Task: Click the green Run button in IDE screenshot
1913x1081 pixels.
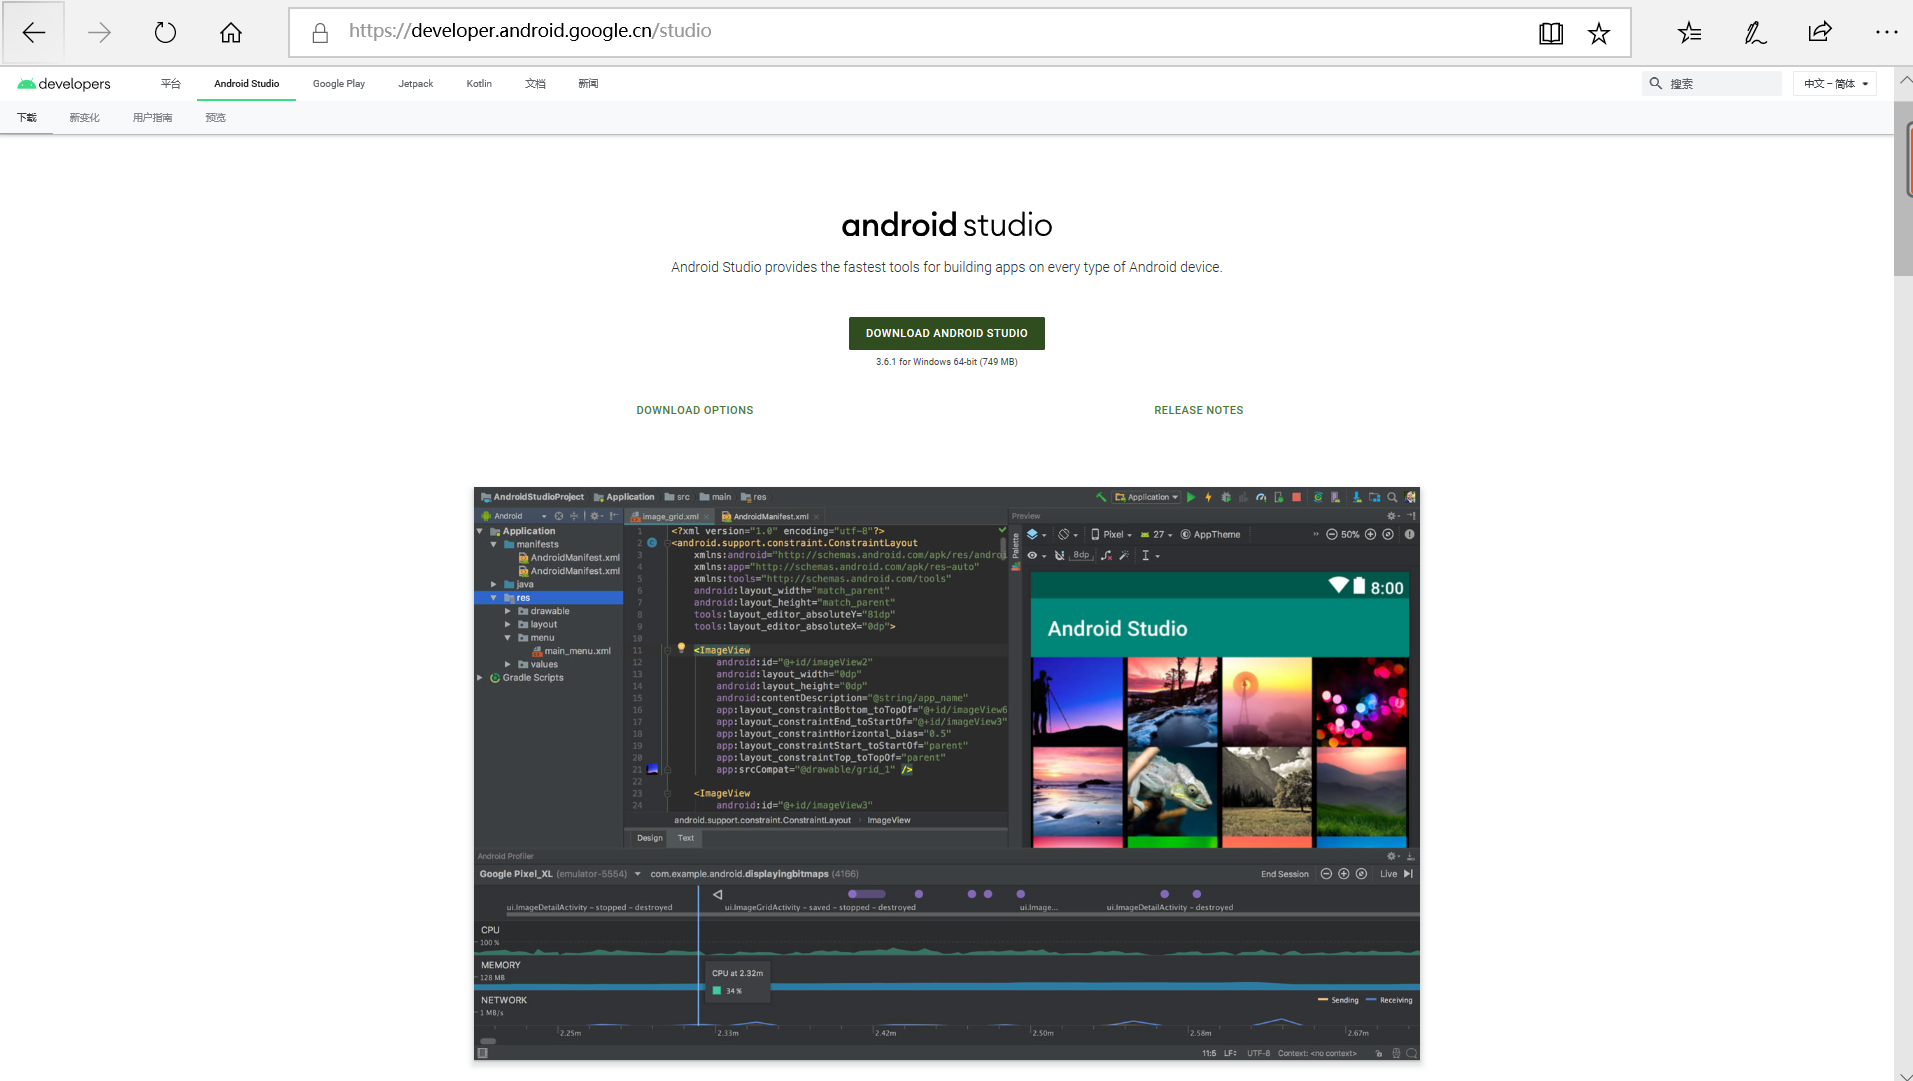Action: (x=1191, y=497)
